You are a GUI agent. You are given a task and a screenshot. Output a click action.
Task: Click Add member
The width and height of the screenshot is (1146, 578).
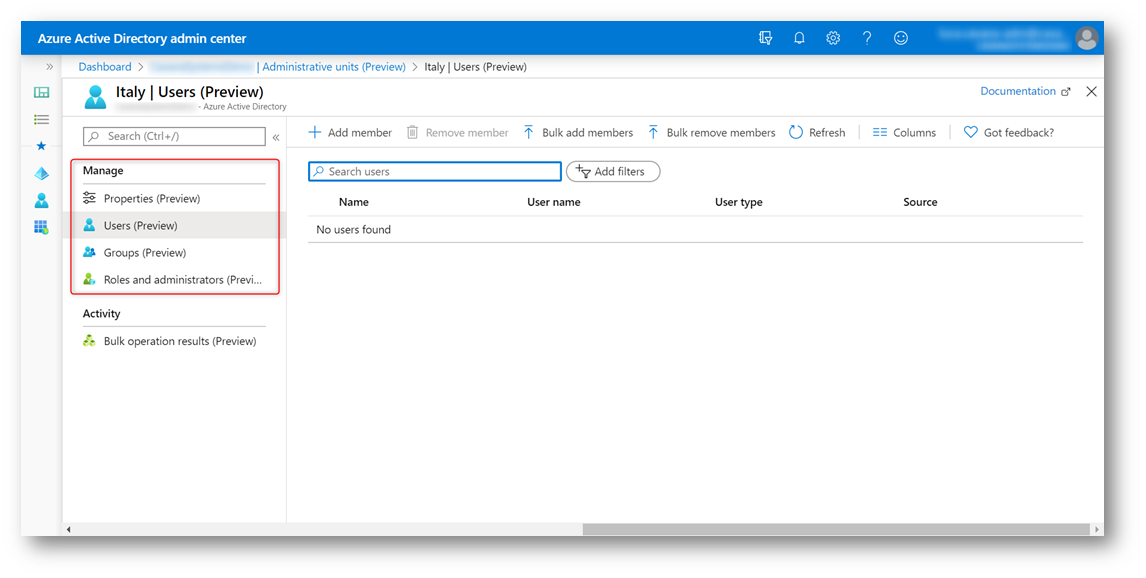coord(350,132)
